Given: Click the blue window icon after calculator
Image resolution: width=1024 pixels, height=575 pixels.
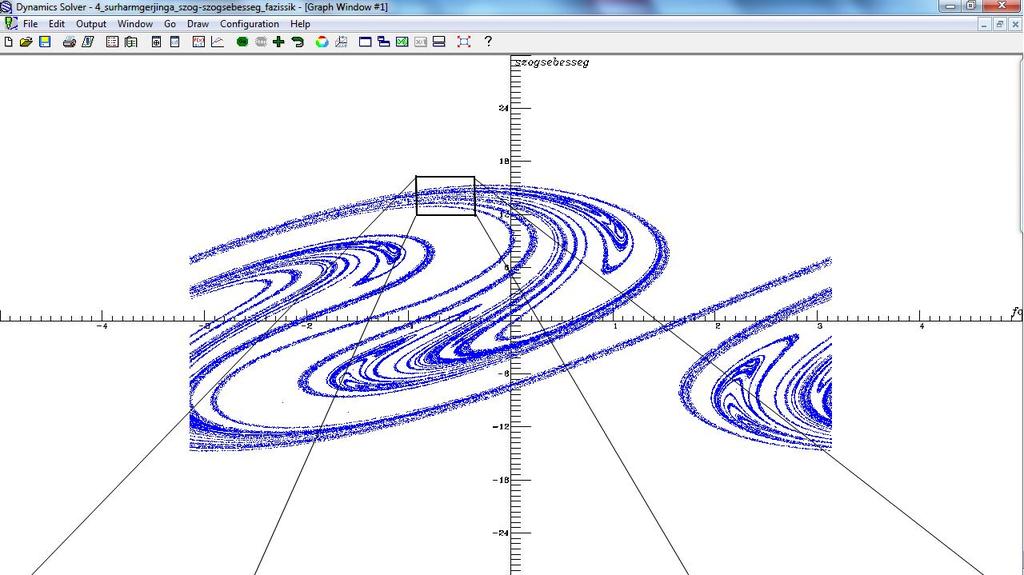Looking at the screenshot, I should pyautogui.click(x=174, y=42).
